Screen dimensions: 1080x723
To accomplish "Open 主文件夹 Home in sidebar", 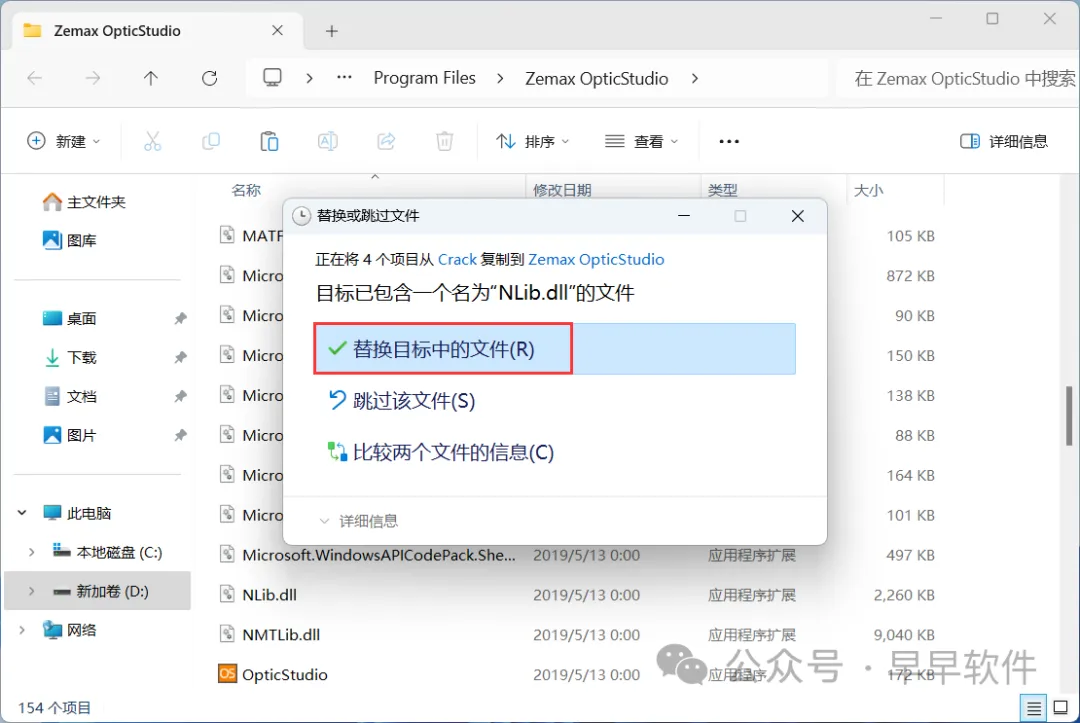I will (x=84, y=202).
